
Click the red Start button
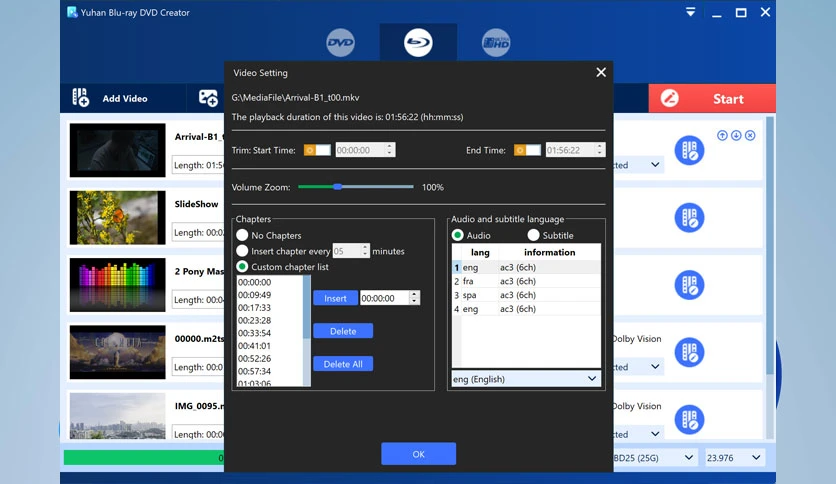[712, 98]
